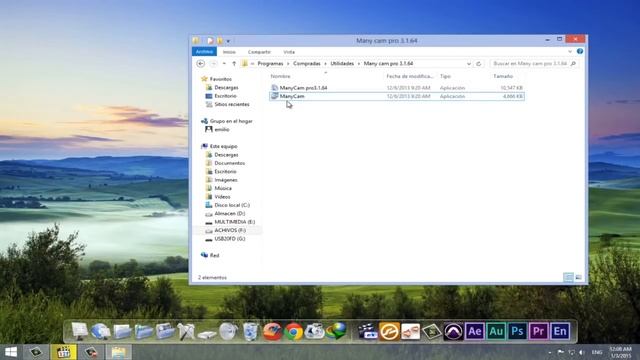This screenshot has height=360, width=640.
Task: Switch to large icons view layout
Action: [x=578, y=278]
